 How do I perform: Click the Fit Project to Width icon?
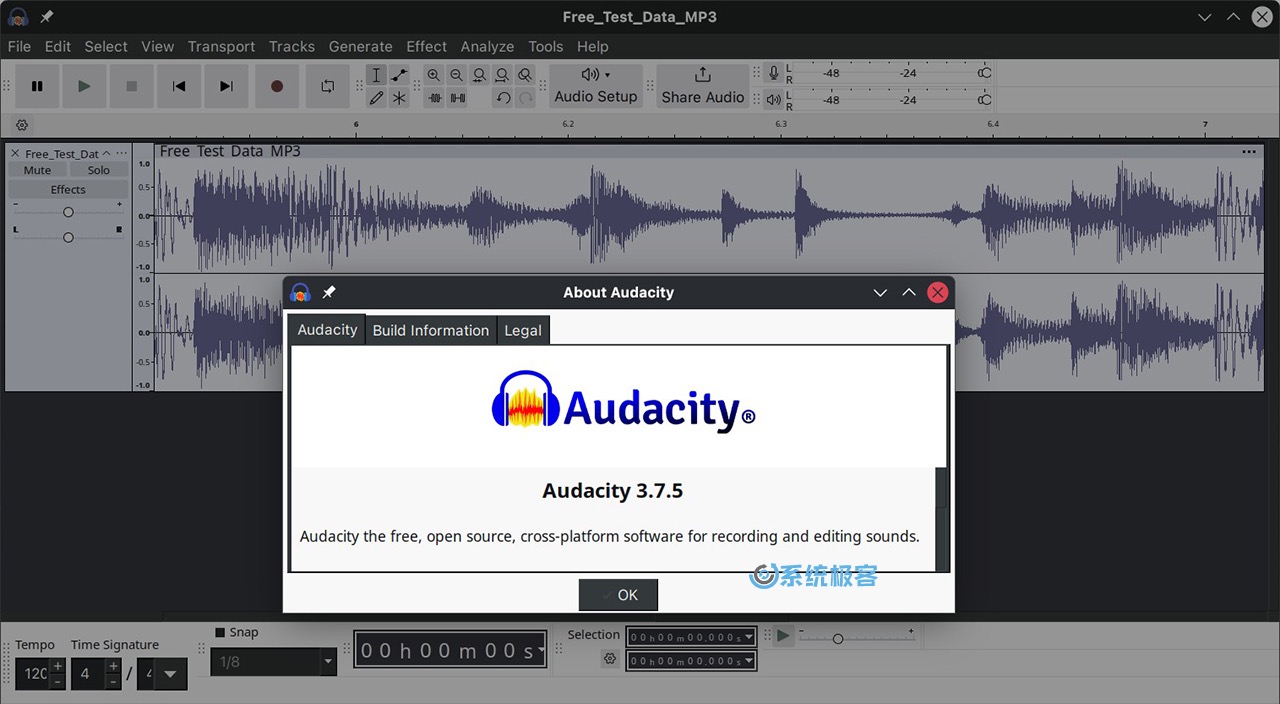pos(502,75)
